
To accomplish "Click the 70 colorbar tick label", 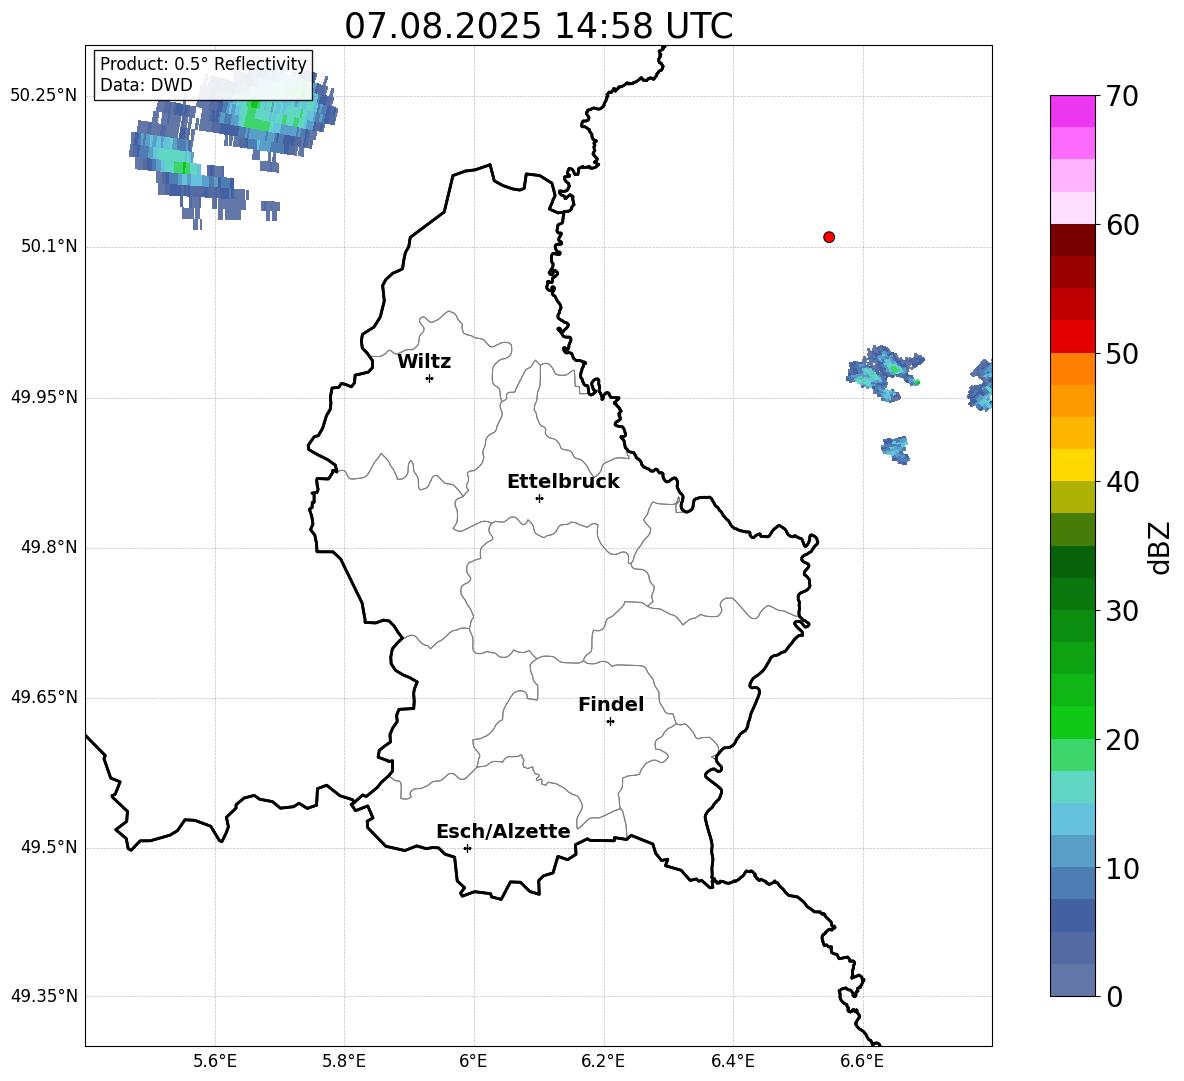I will 1122,97.
